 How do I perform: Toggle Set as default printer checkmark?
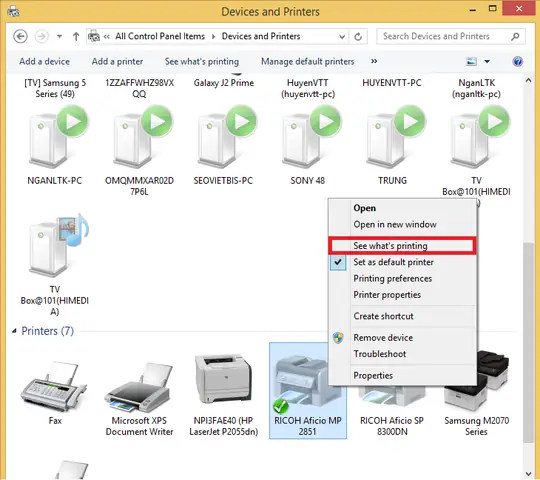point(338,262)
